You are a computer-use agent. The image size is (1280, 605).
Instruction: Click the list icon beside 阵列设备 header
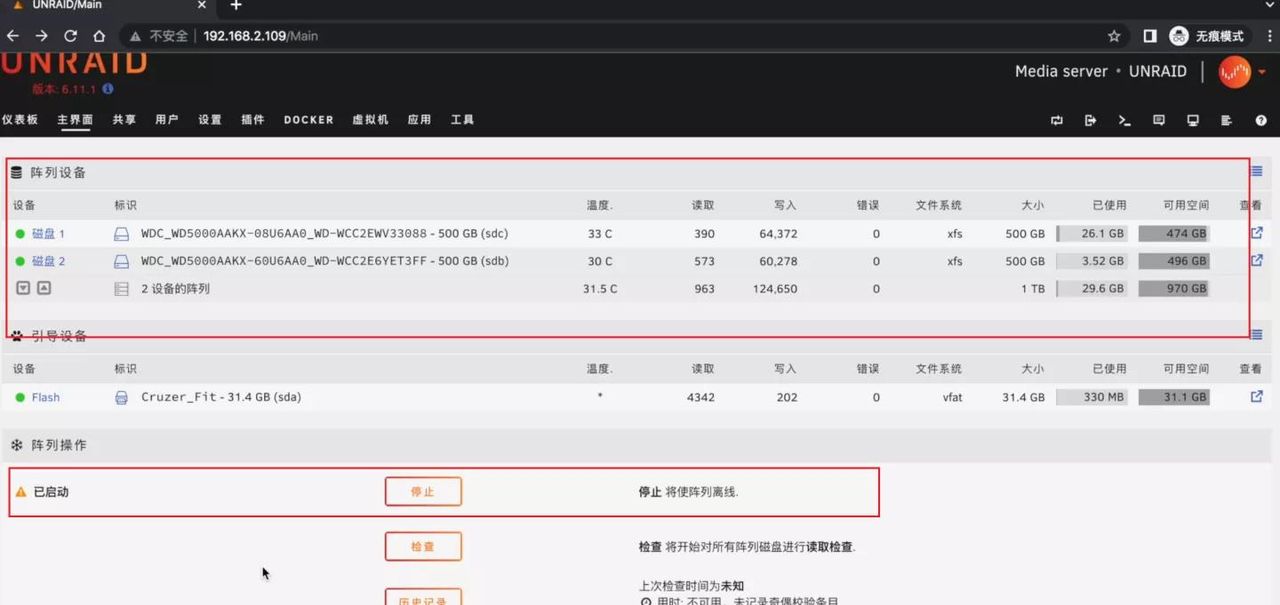(x=1257, y=171)
